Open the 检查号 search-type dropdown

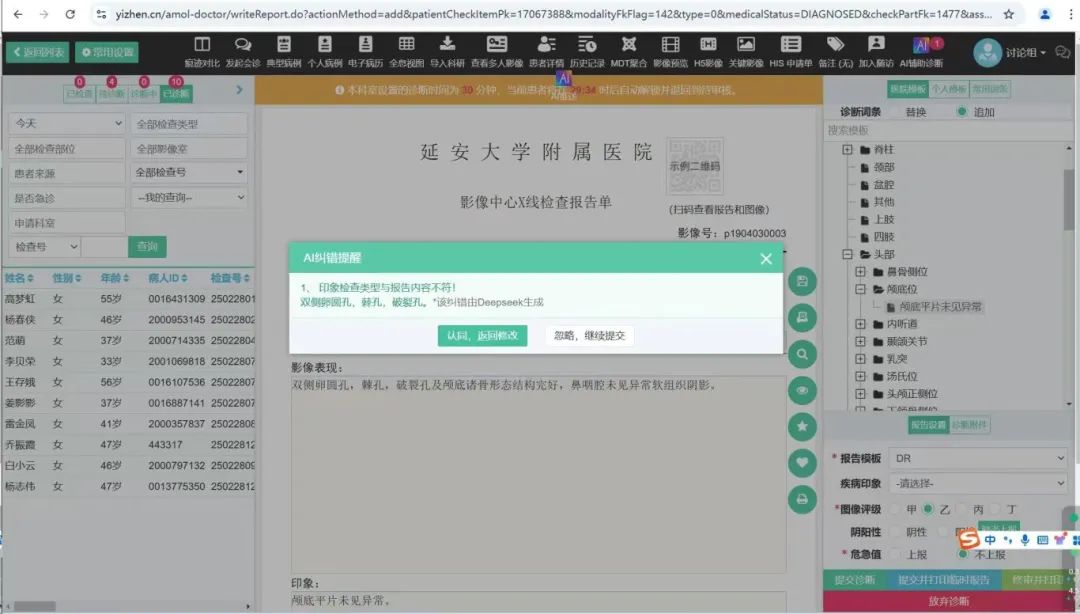[x=44, y=247]
